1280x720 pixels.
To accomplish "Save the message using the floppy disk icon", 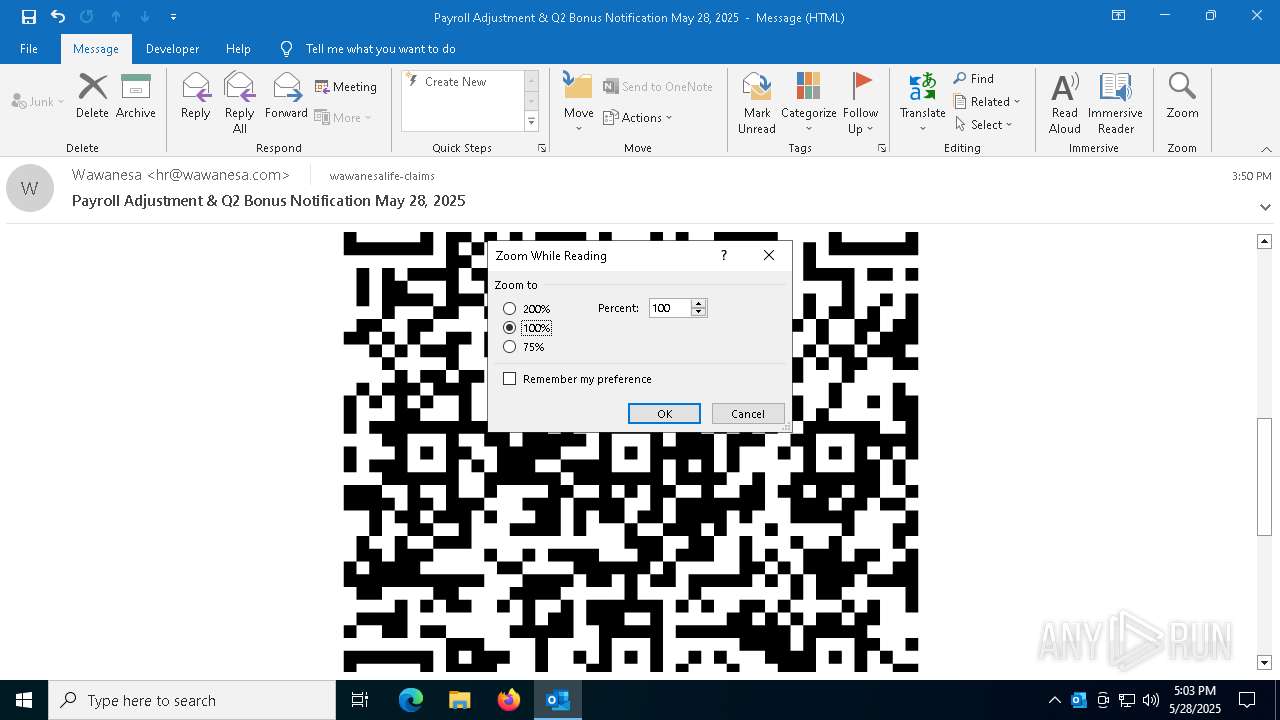I will click(x=28, y=17).
